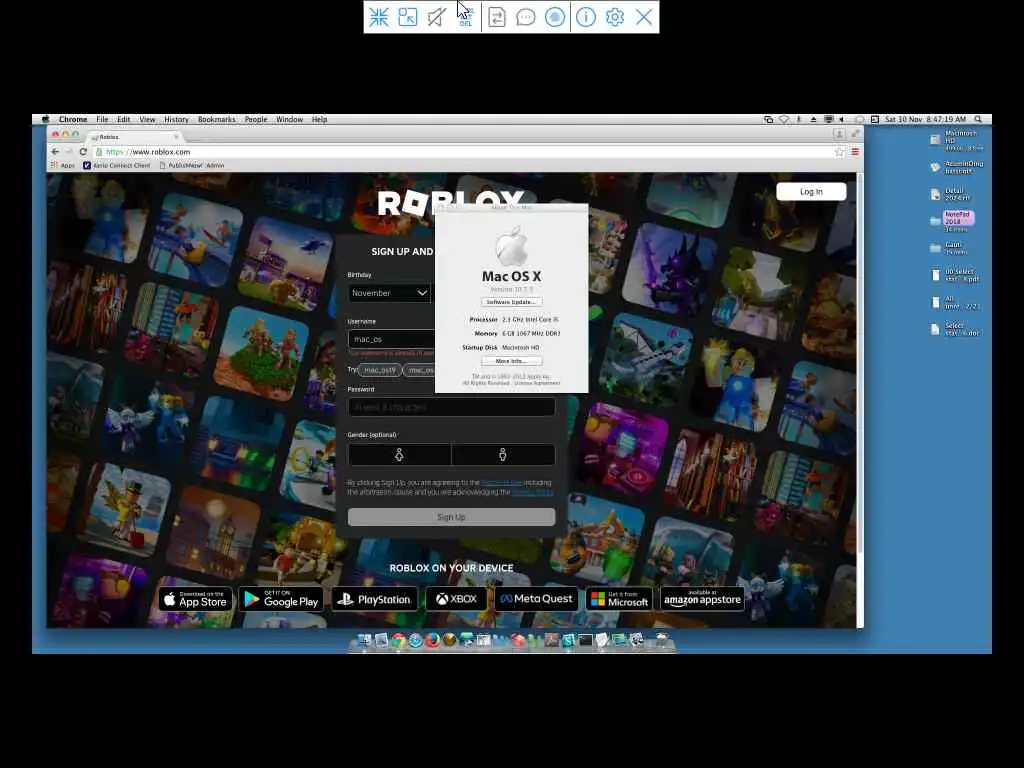Open the Apps bookmarks shortcut

click(x=63, y=165)
